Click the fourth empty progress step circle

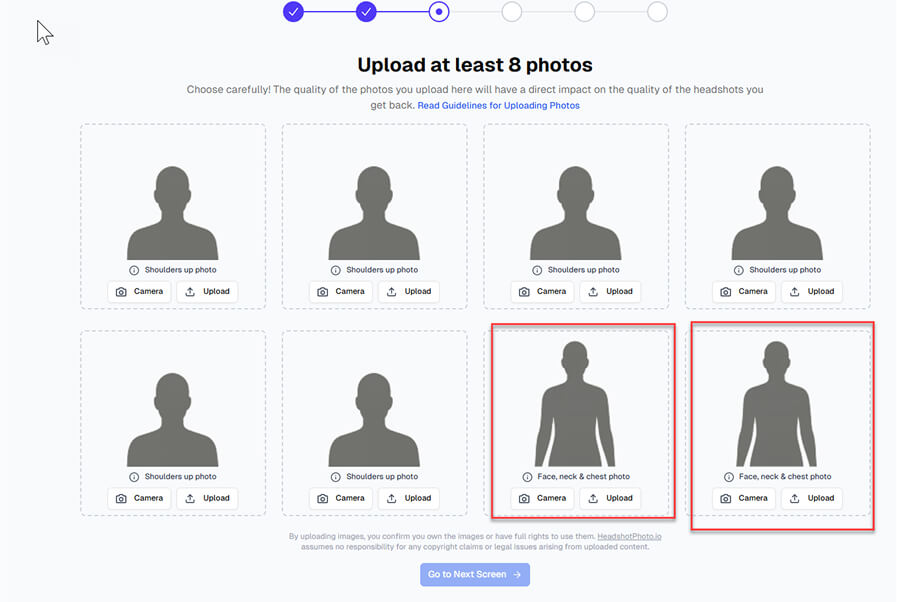[x=511, y=12]
